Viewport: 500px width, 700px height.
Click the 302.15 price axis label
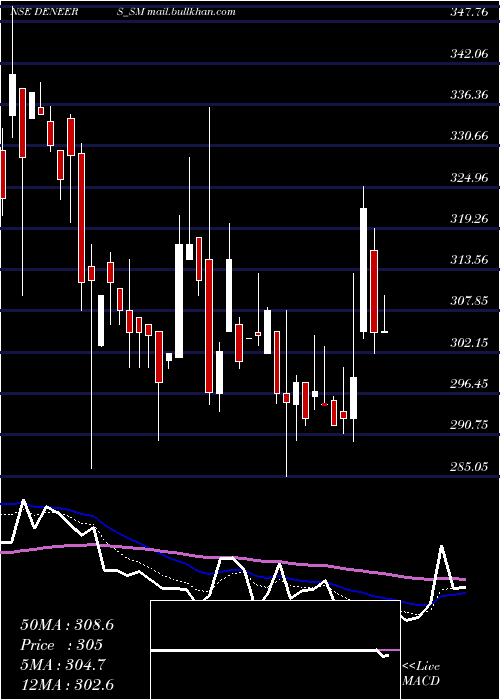tap(469, 343)
